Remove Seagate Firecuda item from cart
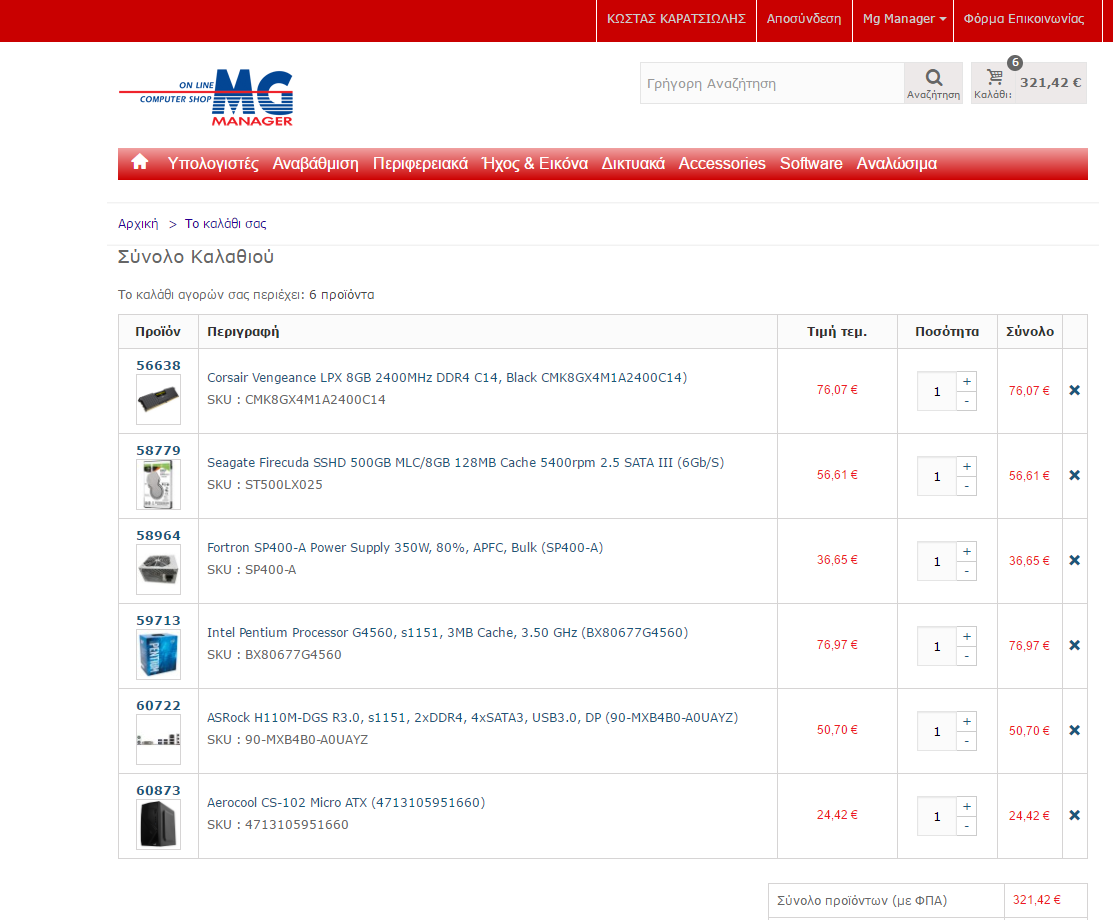This screenshot has height=920, width=1113. (1075, 475)
